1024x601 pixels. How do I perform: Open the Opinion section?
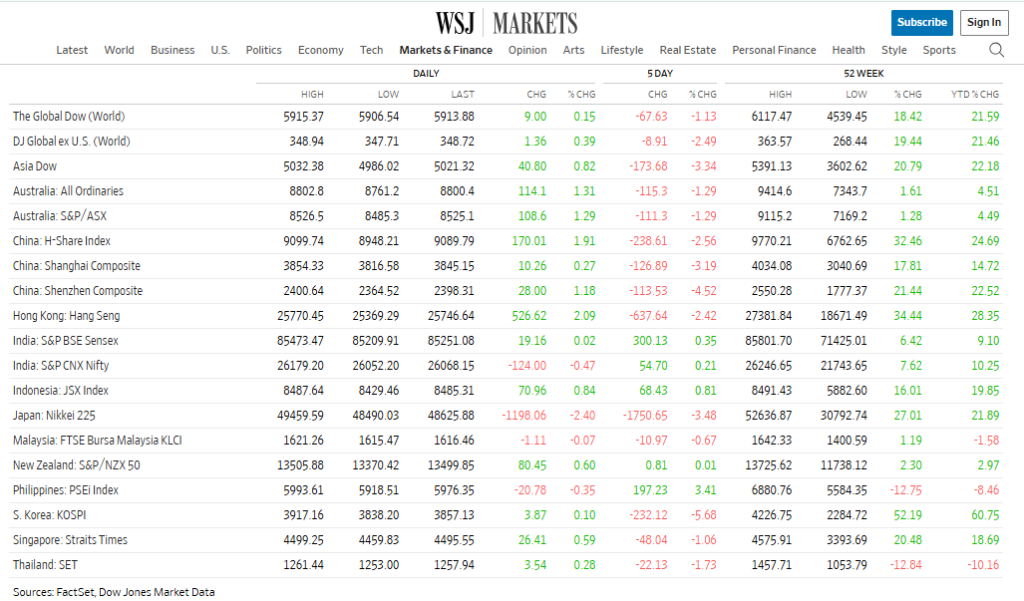click(527, 49)
